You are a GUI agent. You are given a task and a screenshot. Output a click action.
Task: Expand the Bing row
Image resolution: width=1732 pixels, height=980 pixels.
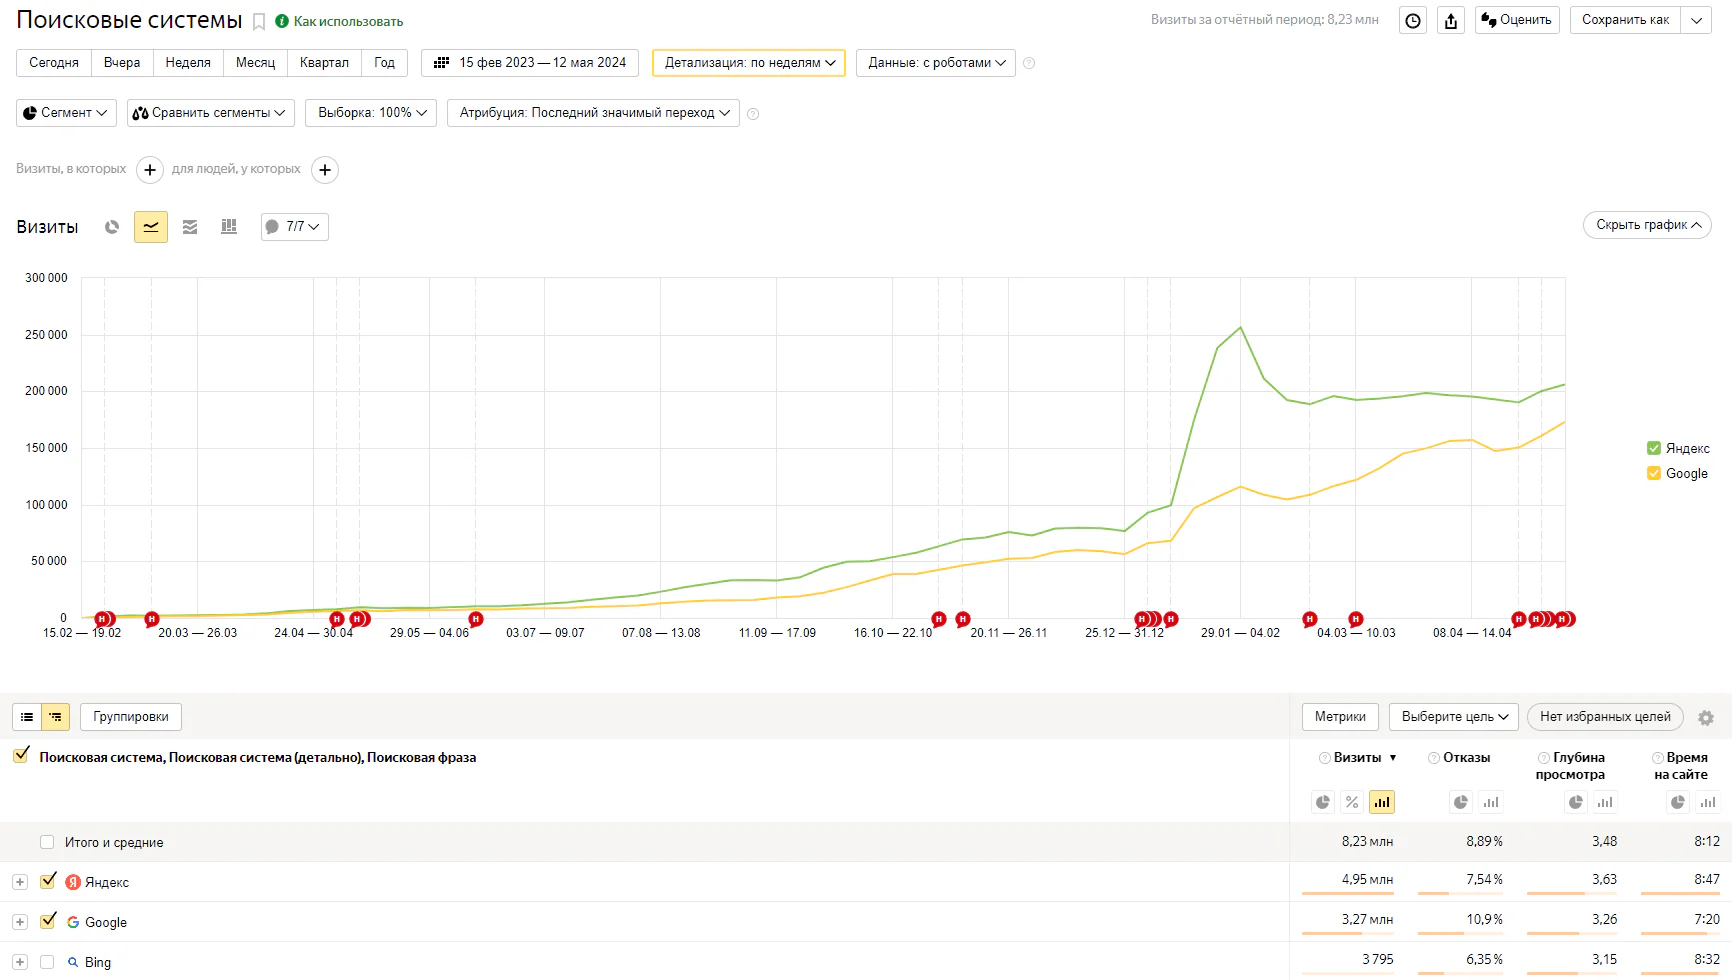coord(20,962)
